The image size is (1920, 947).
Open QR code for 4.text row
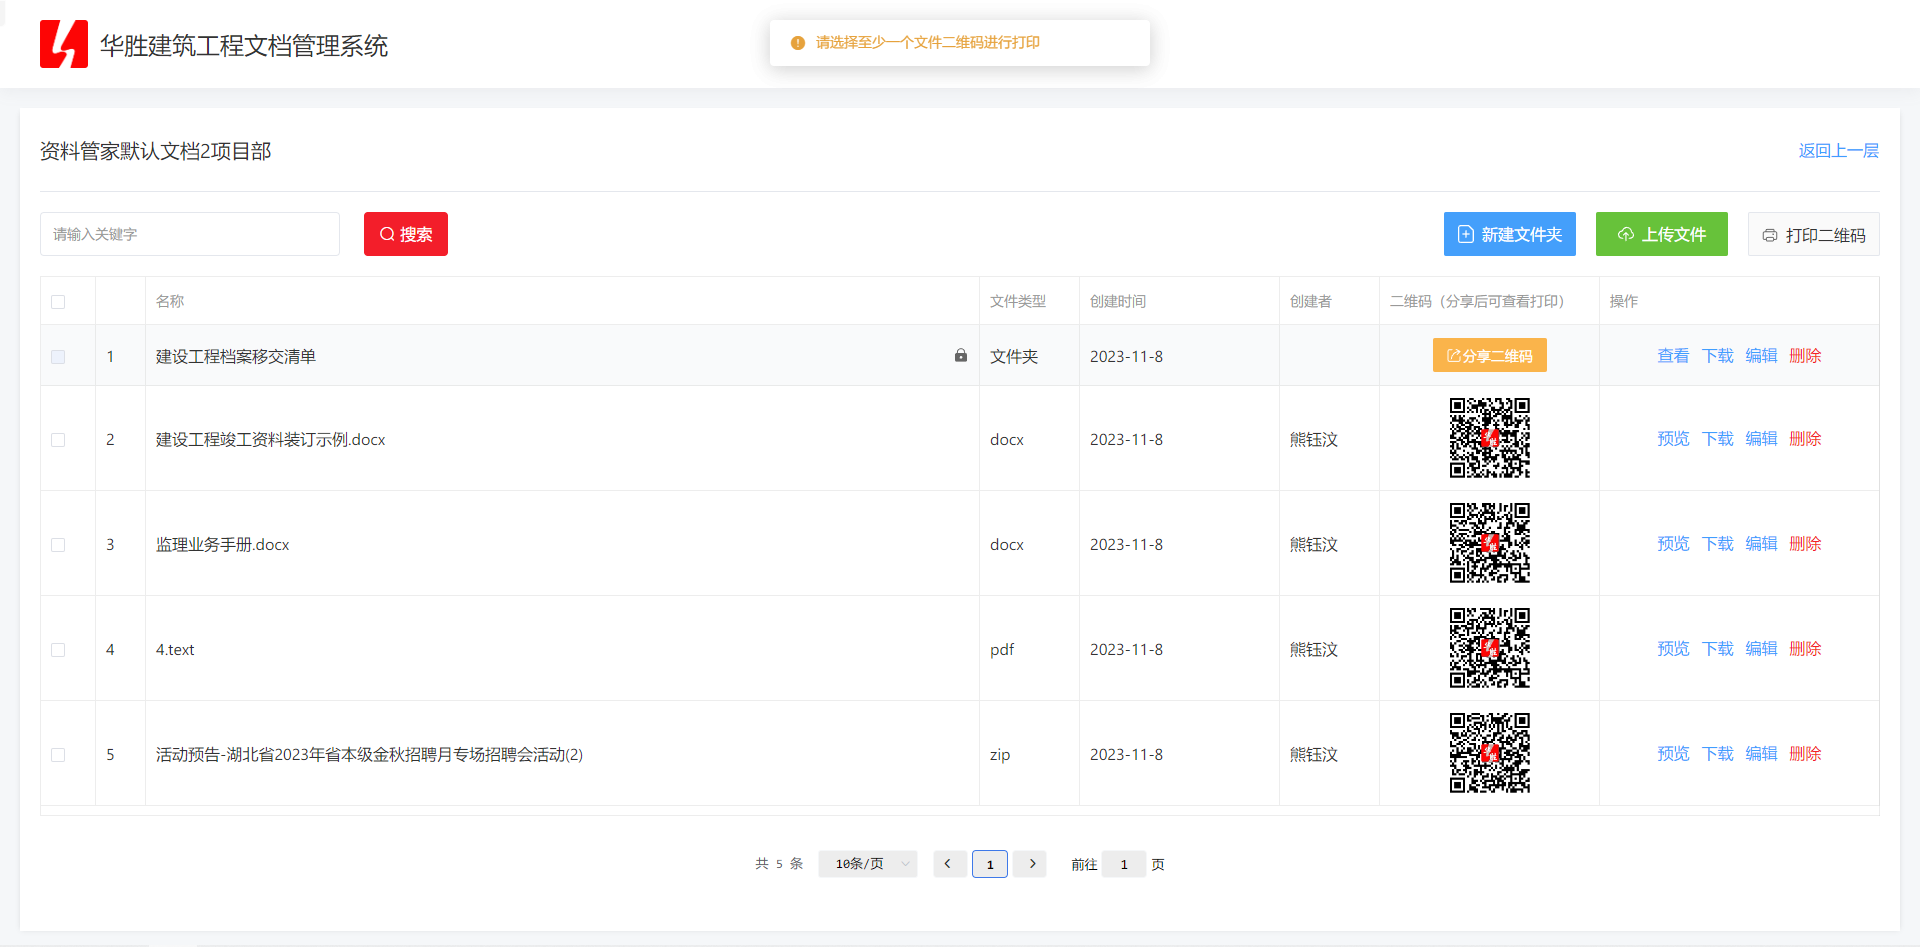click(1490, 648)
